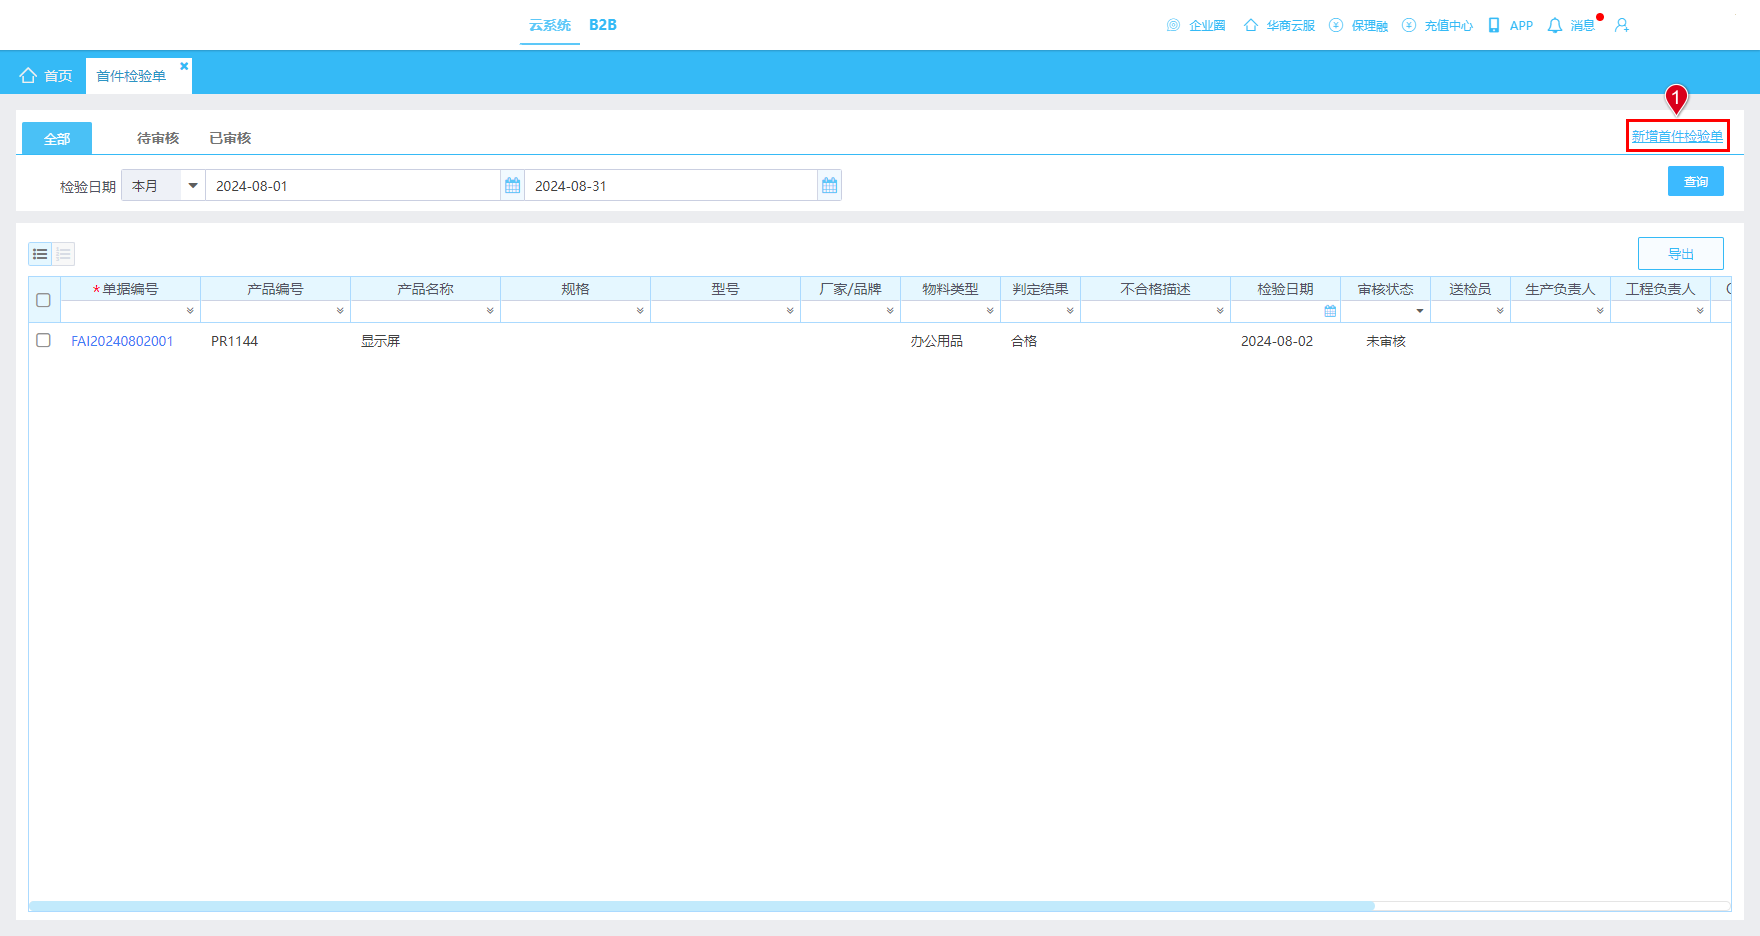Open record FAI20240802001 link
The image size is (1760, 936).
pyautogui.click(x=122, y=341)
